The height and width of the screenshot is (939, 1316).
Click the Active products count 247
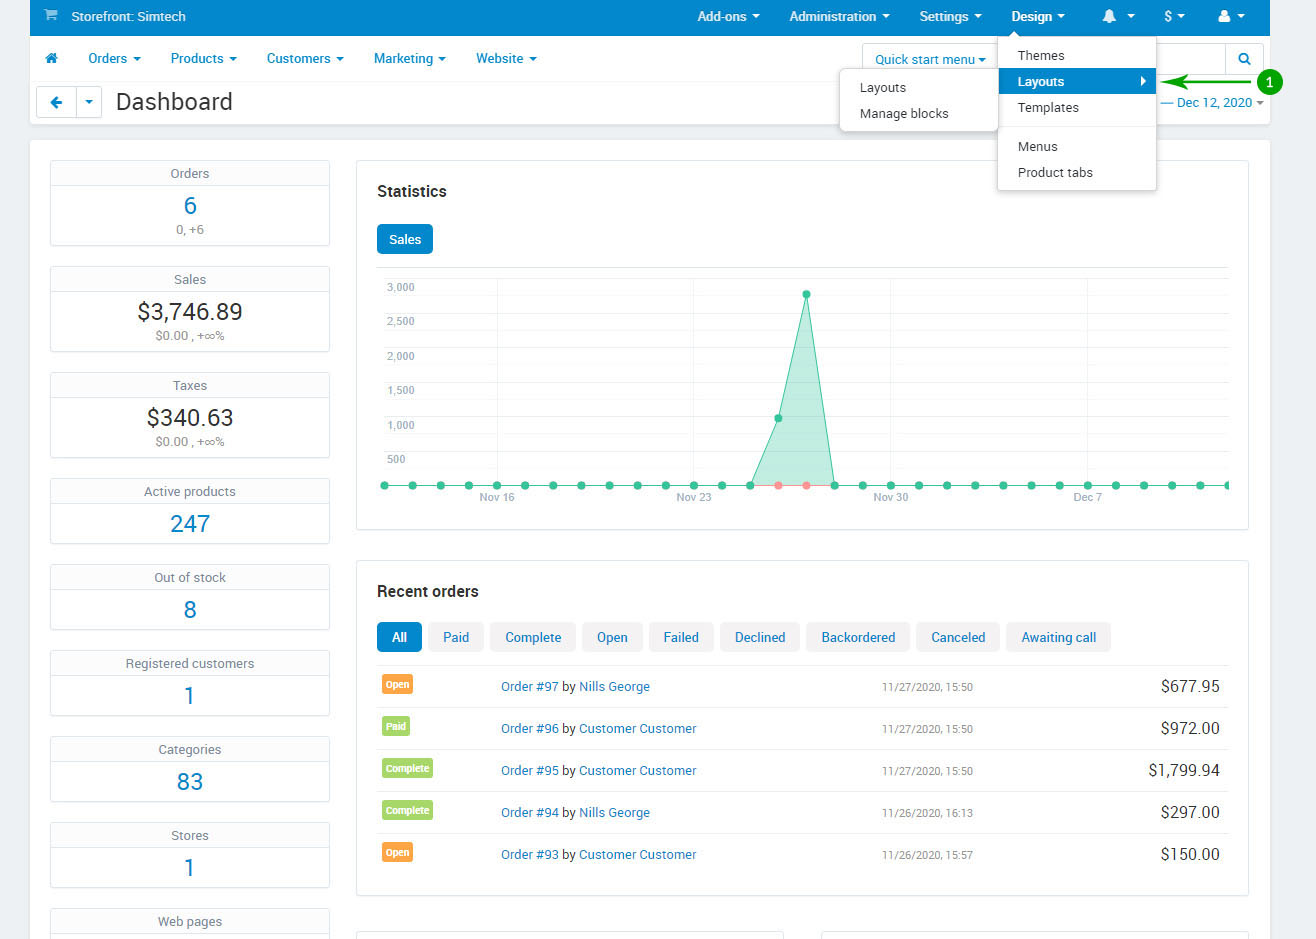[x=190, y=524]
